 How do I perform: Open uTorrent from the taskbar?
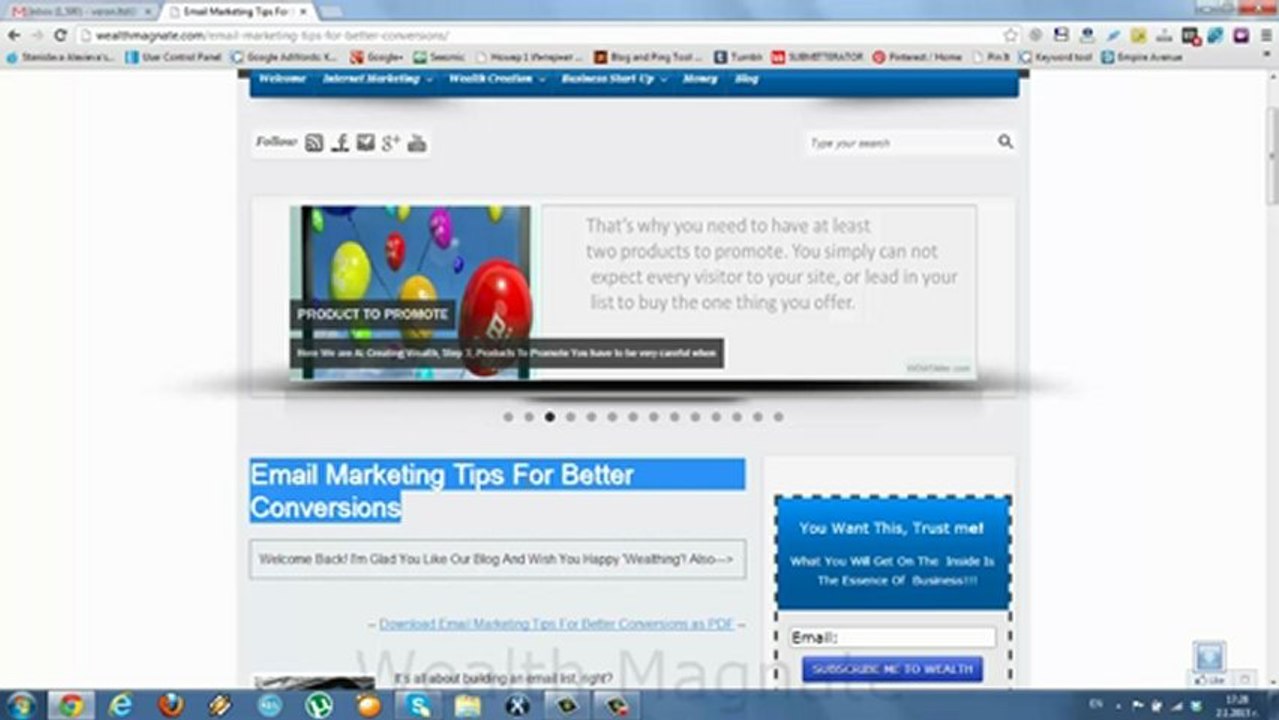(x=319, y=705)
